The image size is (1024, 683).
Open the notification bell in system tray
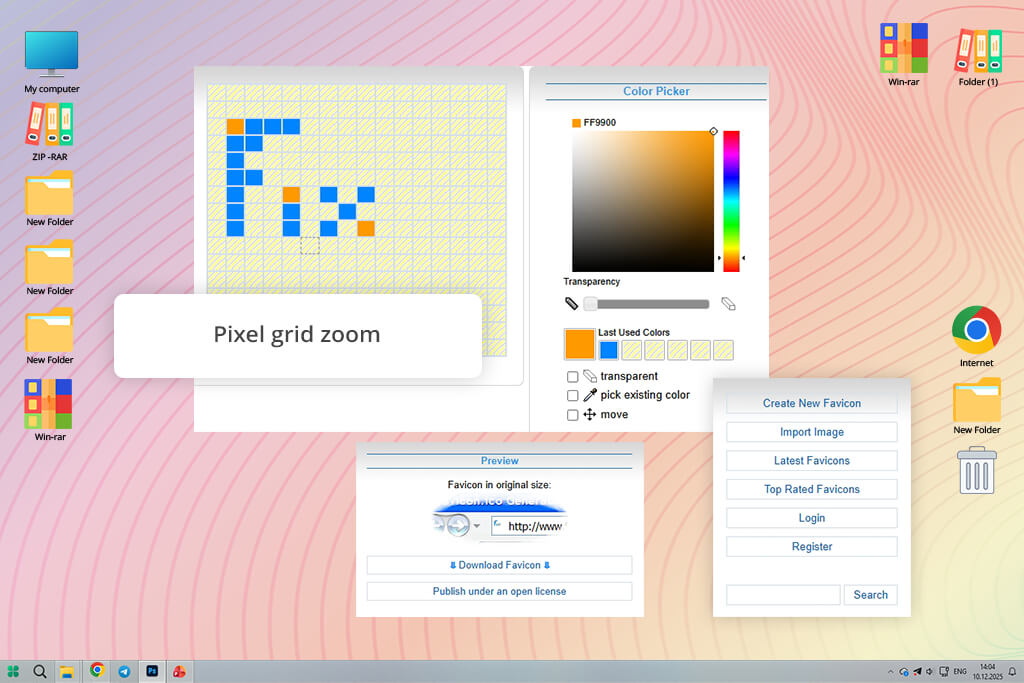[x=1012, y=672]
